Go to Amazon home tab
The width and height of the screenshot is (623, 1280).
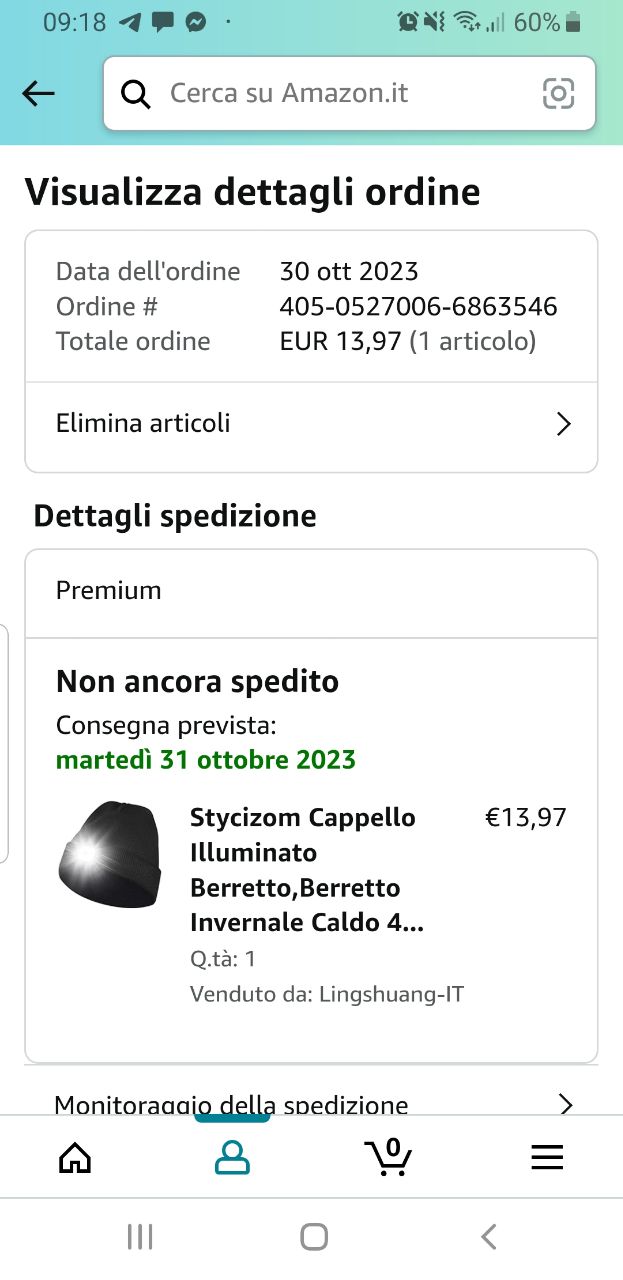point(75,1158)
